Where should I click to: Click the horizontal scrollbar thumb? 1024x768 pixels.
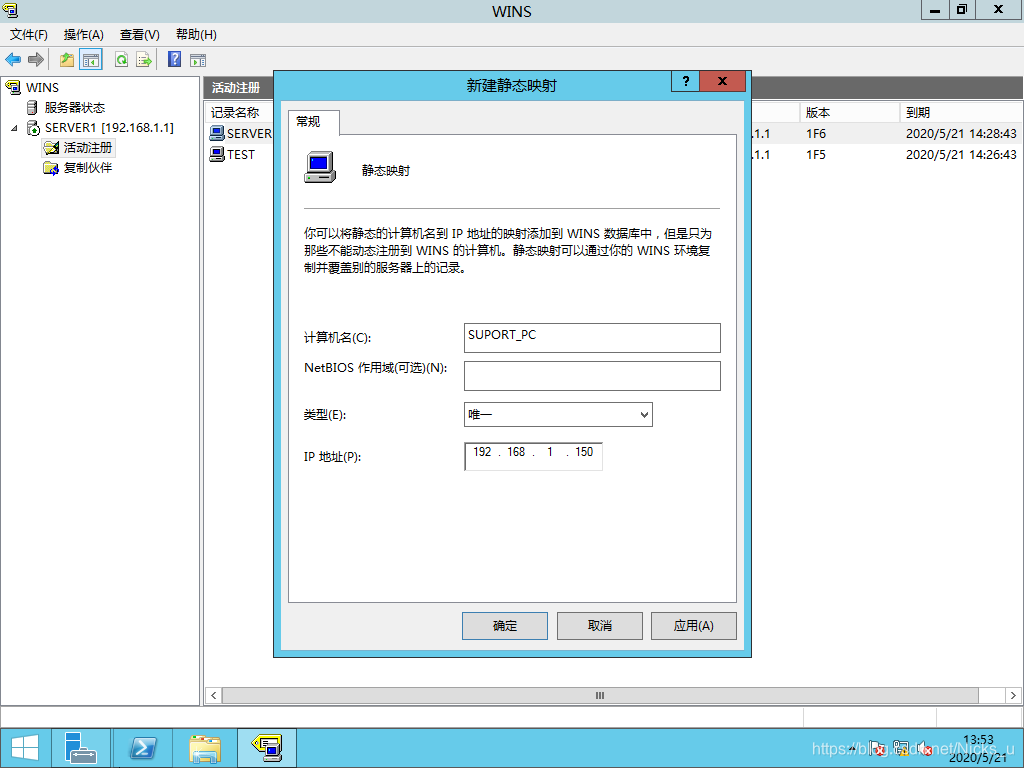600,696
